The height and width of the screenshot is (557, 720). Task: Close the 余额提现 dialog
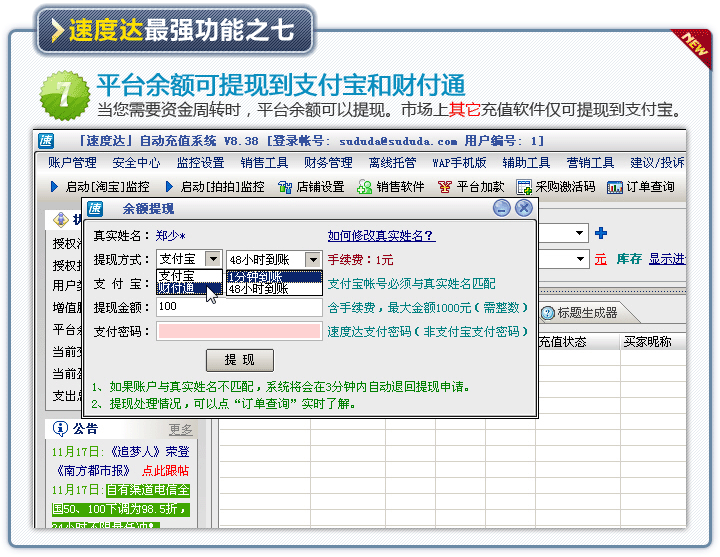point(523,208)
